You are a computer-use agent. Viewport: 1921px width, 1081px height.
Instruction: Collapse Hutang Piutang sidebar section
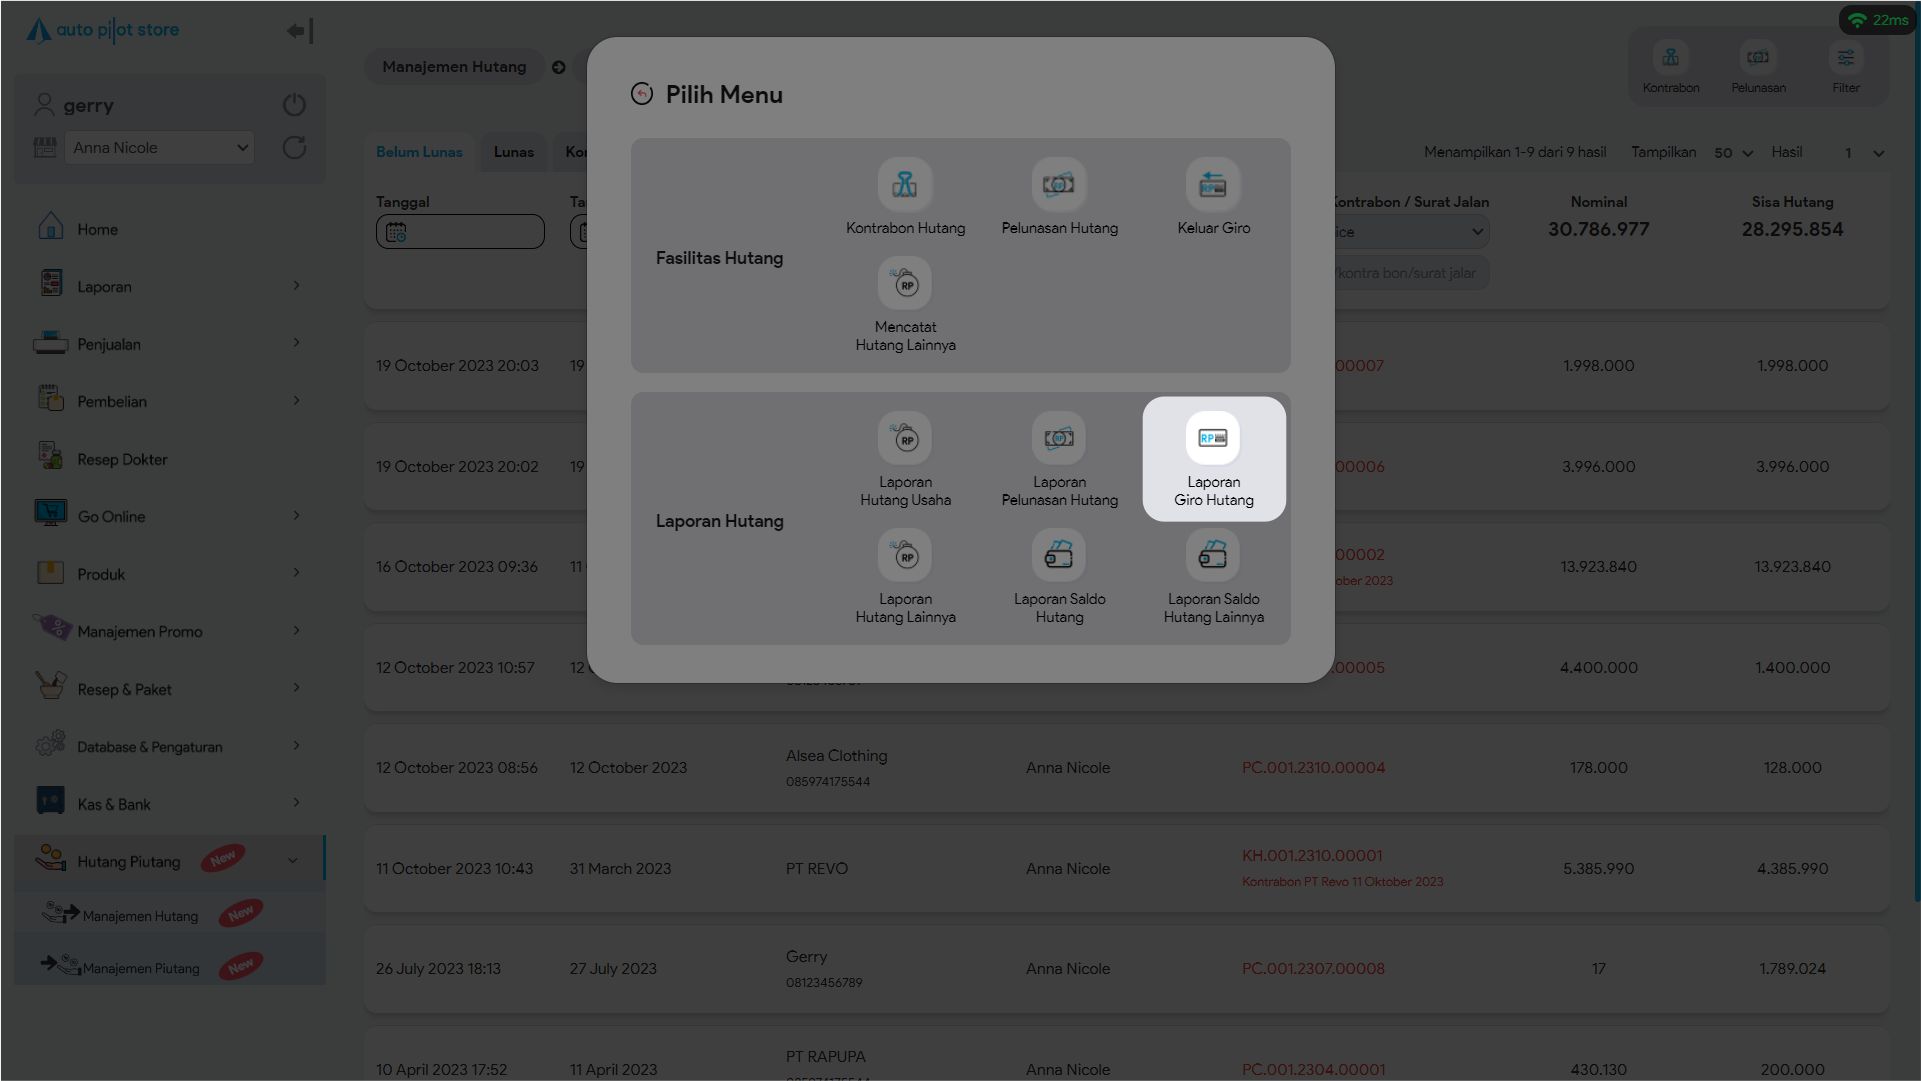[x=292, y=860]
